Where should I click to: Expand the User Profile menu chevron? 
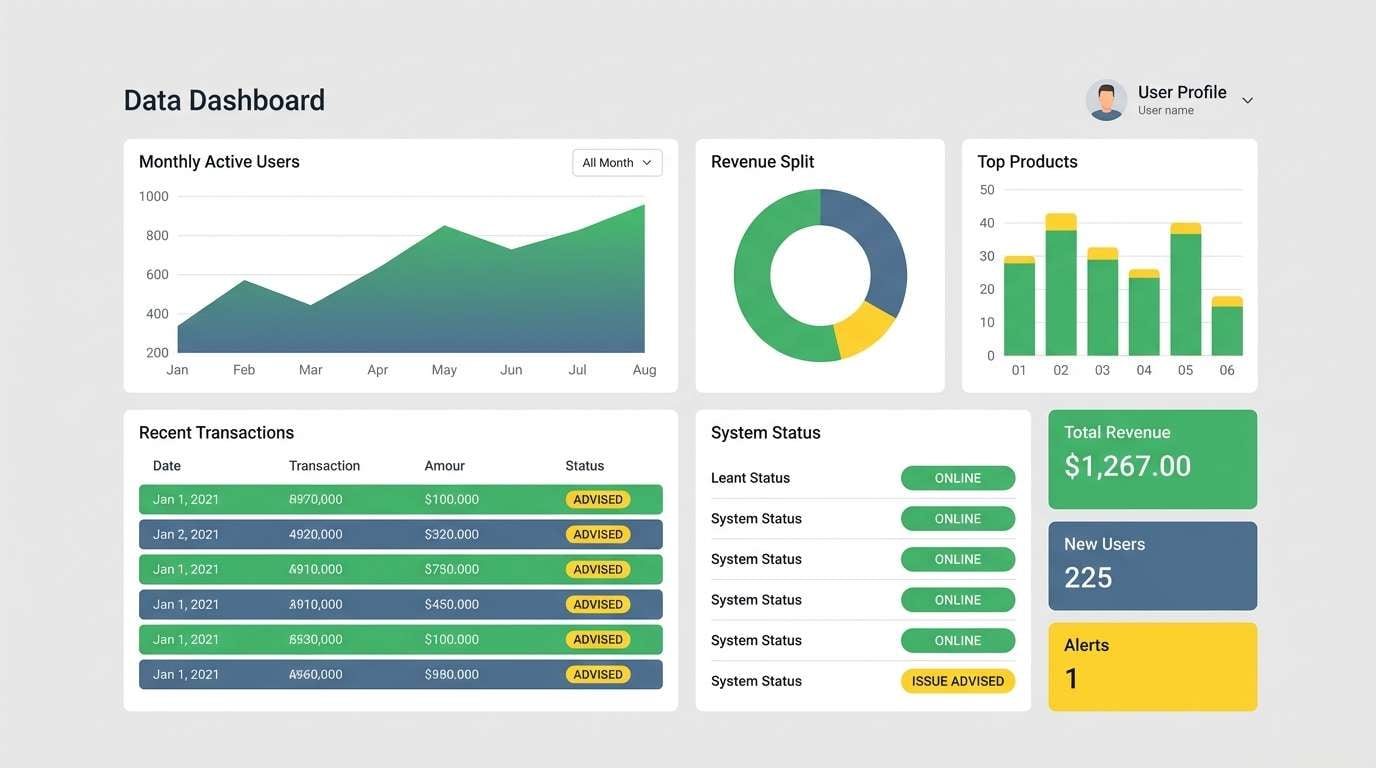(1247, 100)
